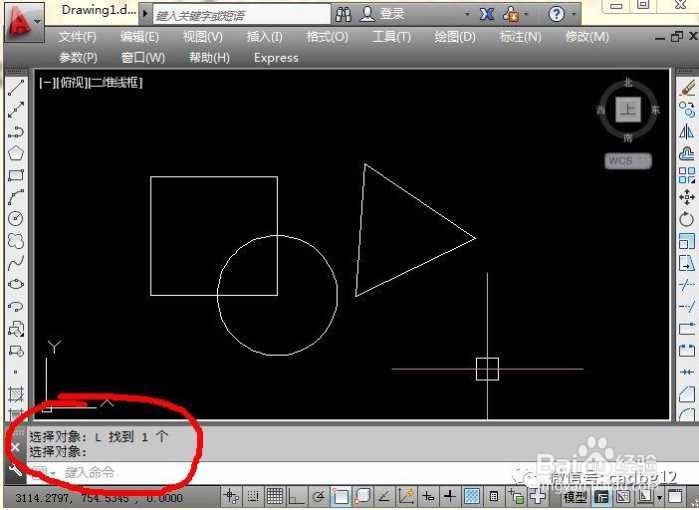Toggle Lineweight display in status bar
The height and width of the screenshot is (510, 699).
tap(450, 496)
